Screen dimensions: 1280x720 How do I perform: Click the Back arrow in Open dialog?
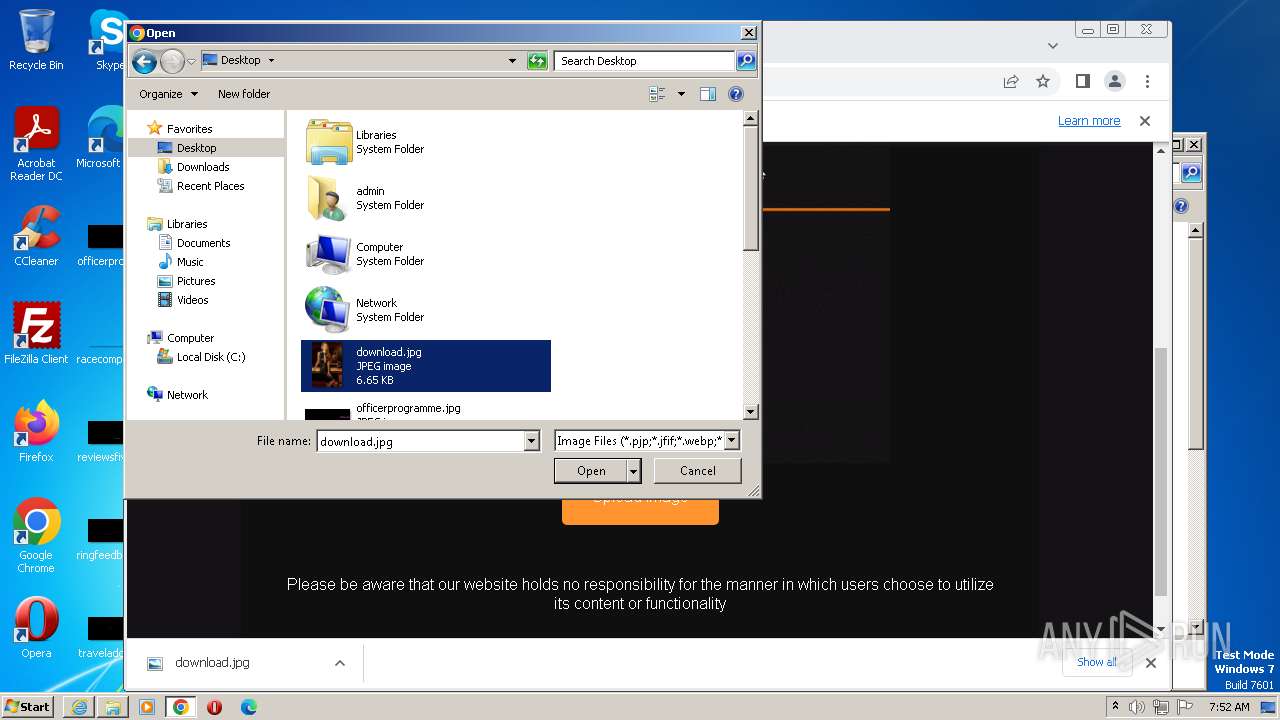click(x=144, y=61)
